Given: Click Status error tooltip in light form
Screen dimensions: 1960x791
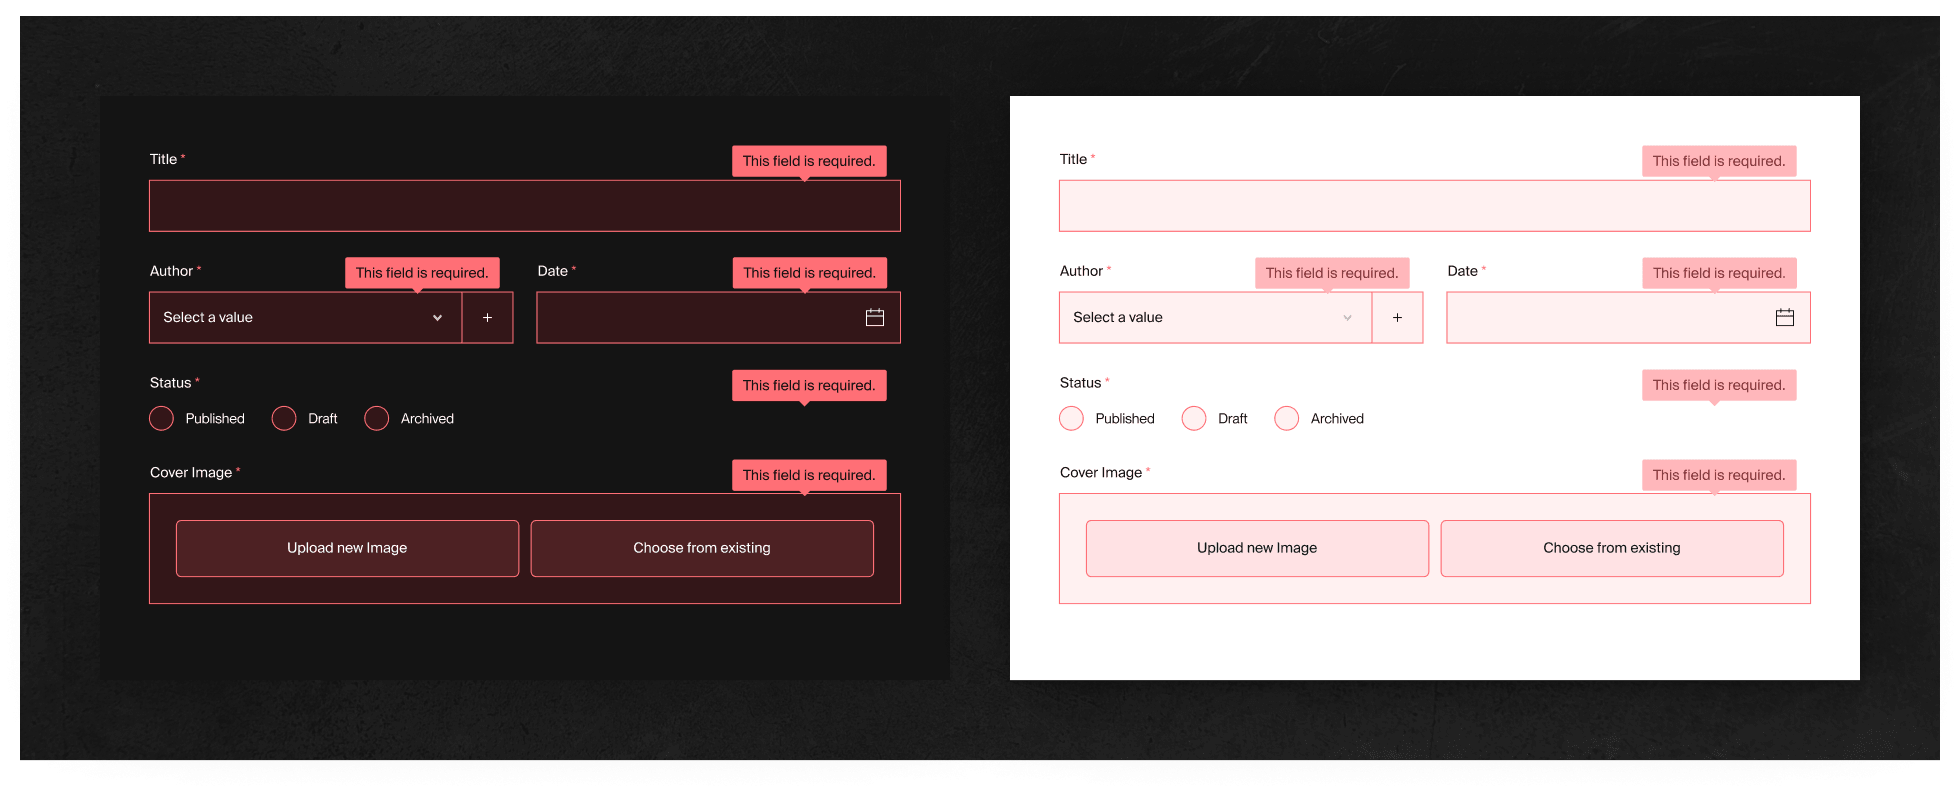Looking at the screenshot, I should point(1719,385).
